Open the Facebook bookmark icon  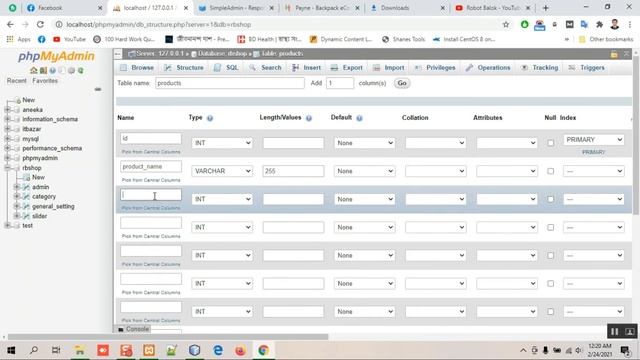(x=42, y=39)
